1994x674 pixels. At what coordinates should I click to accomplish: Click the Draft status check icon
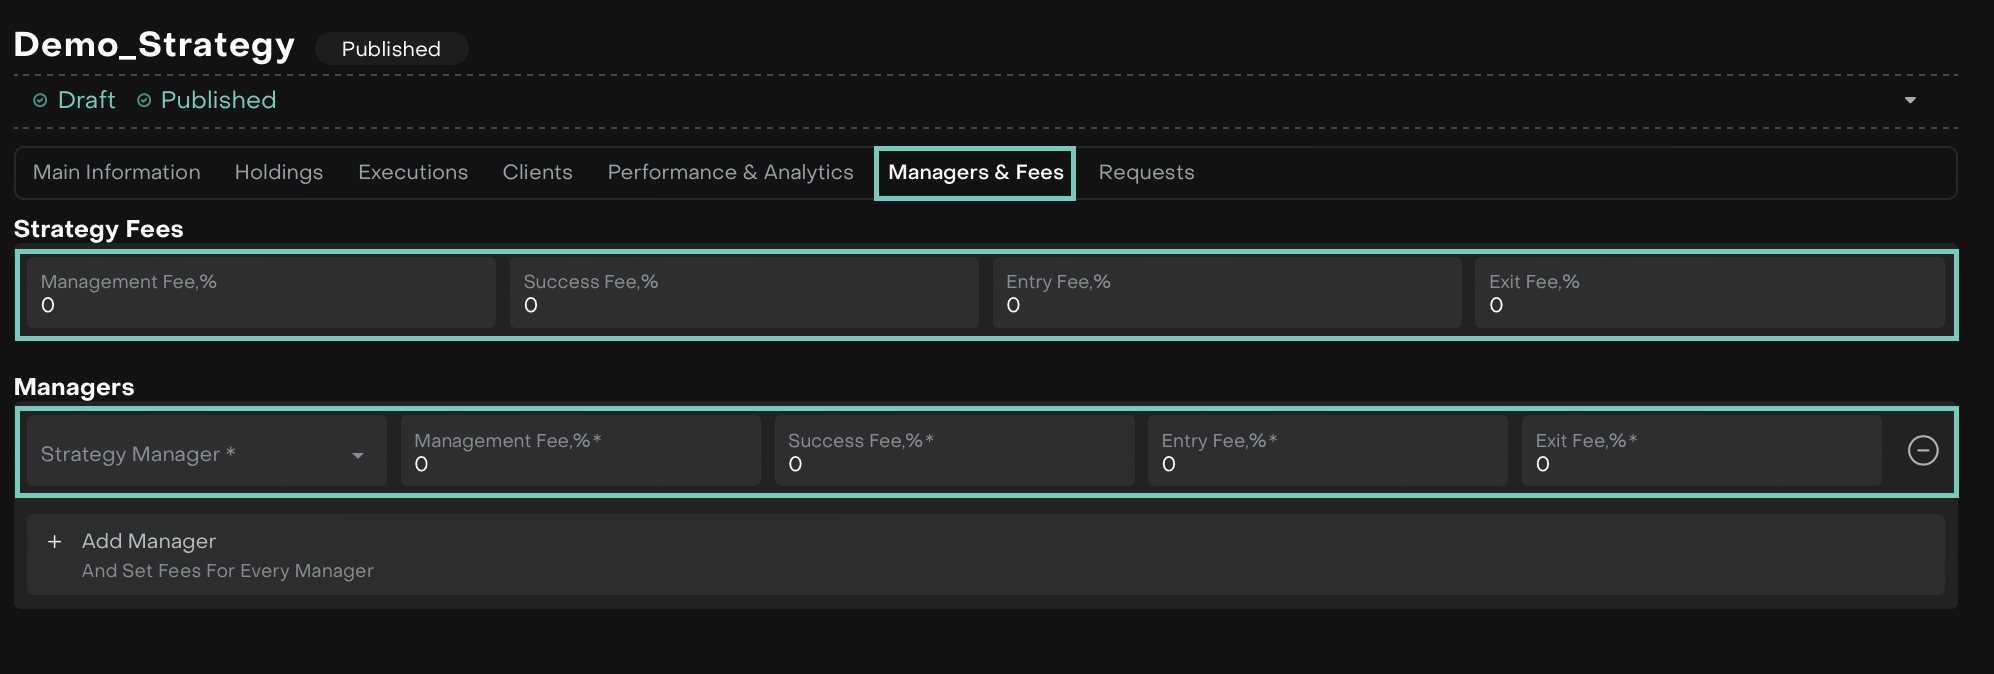40,101
